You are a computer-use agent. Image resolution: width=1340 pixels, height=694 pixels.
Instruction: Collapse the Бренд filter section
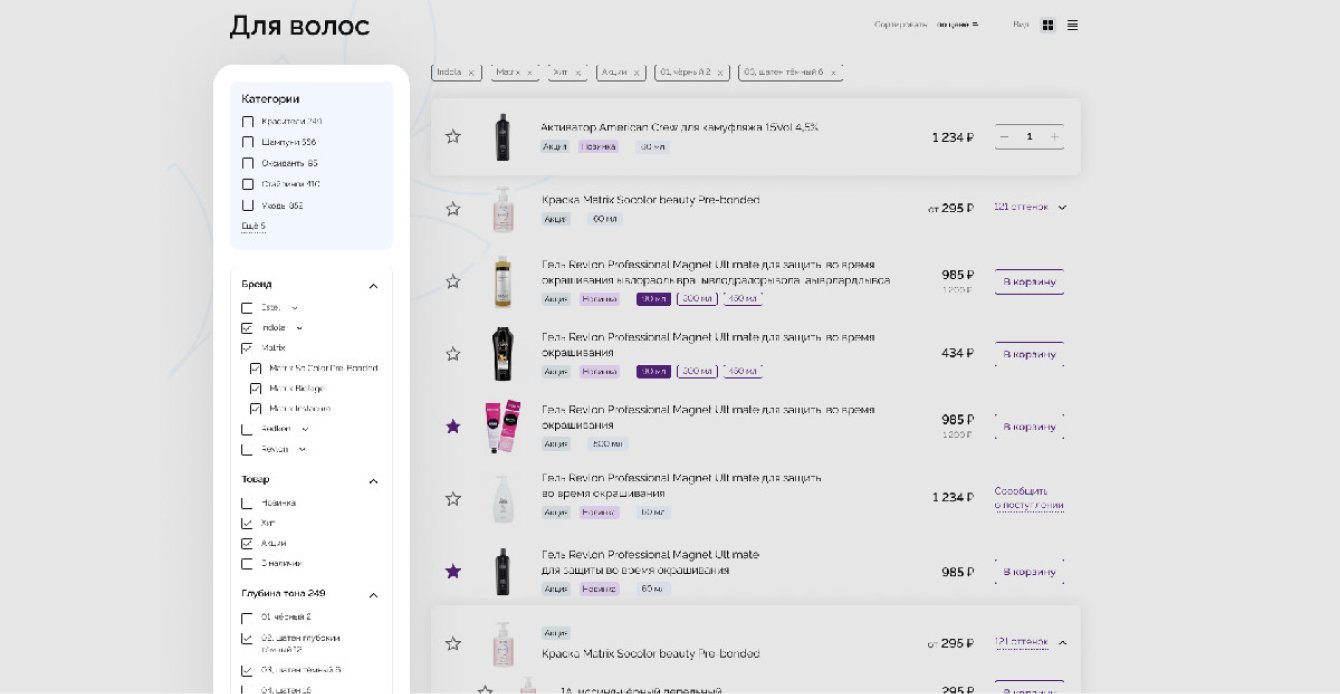pyautogui.click(x=373, y=286)
